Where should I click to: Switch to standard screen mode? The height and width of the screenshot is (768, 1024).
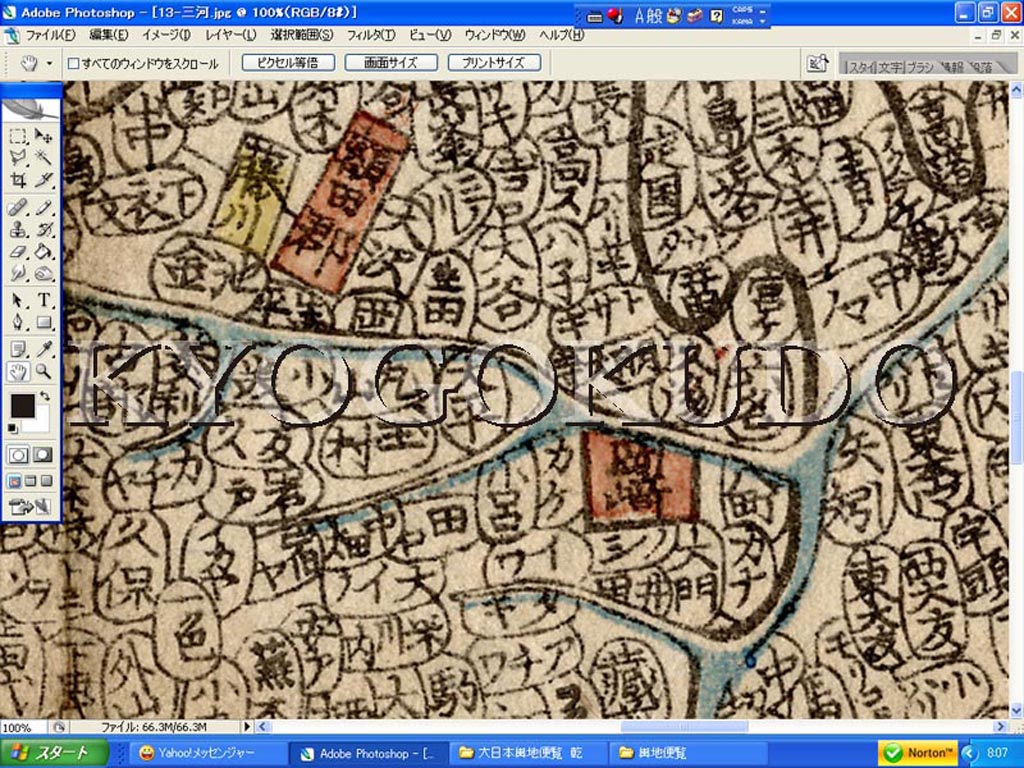point(14,481)
